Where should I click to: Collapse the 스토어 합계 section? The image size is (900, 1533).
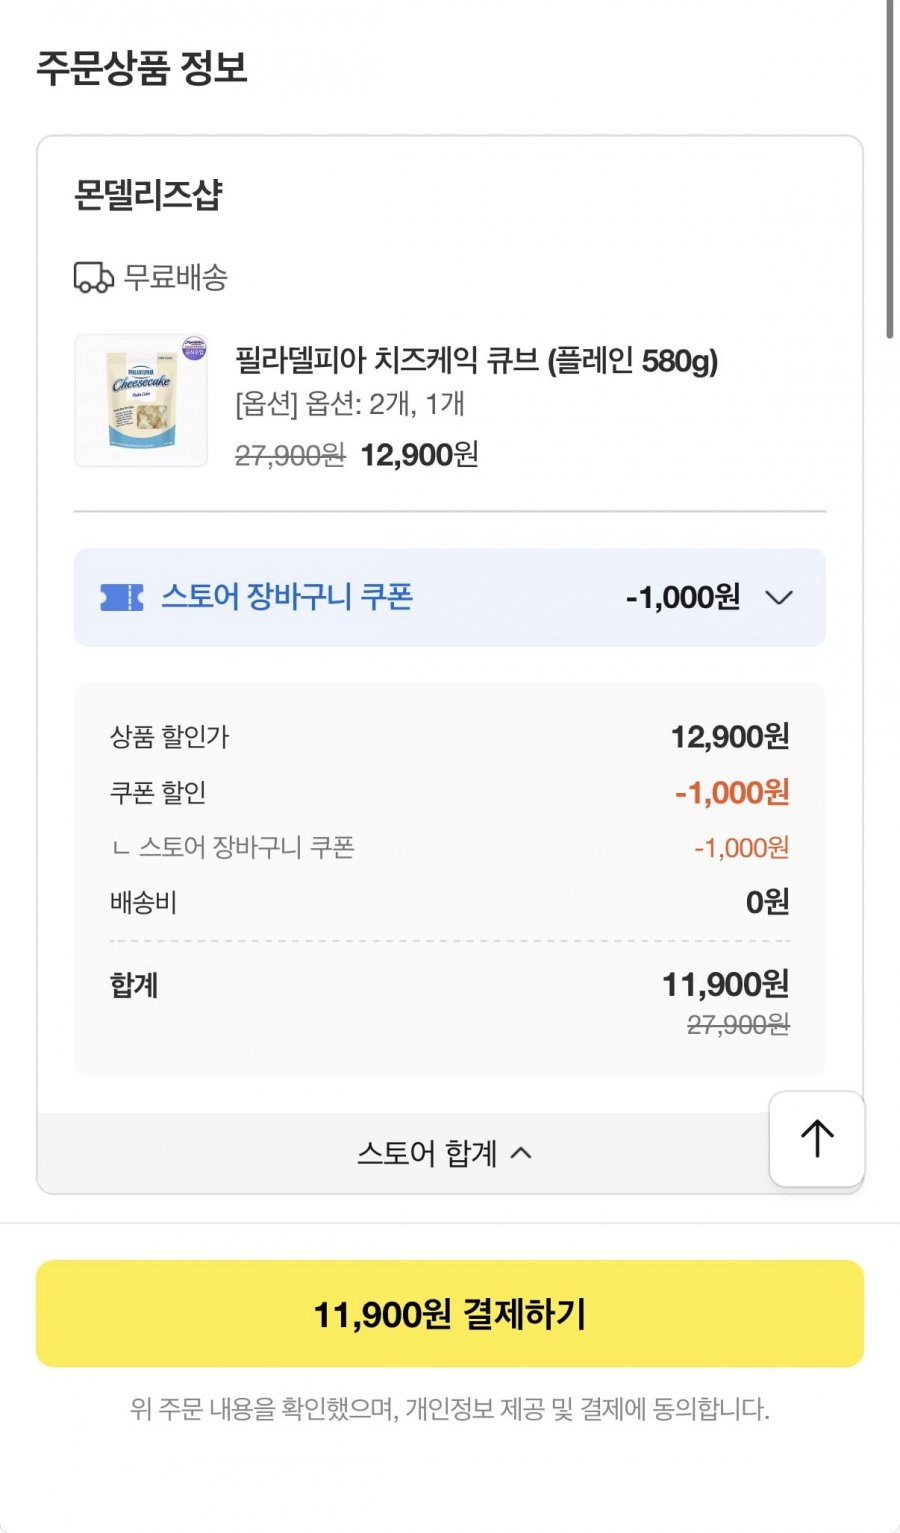[444, 1153]
